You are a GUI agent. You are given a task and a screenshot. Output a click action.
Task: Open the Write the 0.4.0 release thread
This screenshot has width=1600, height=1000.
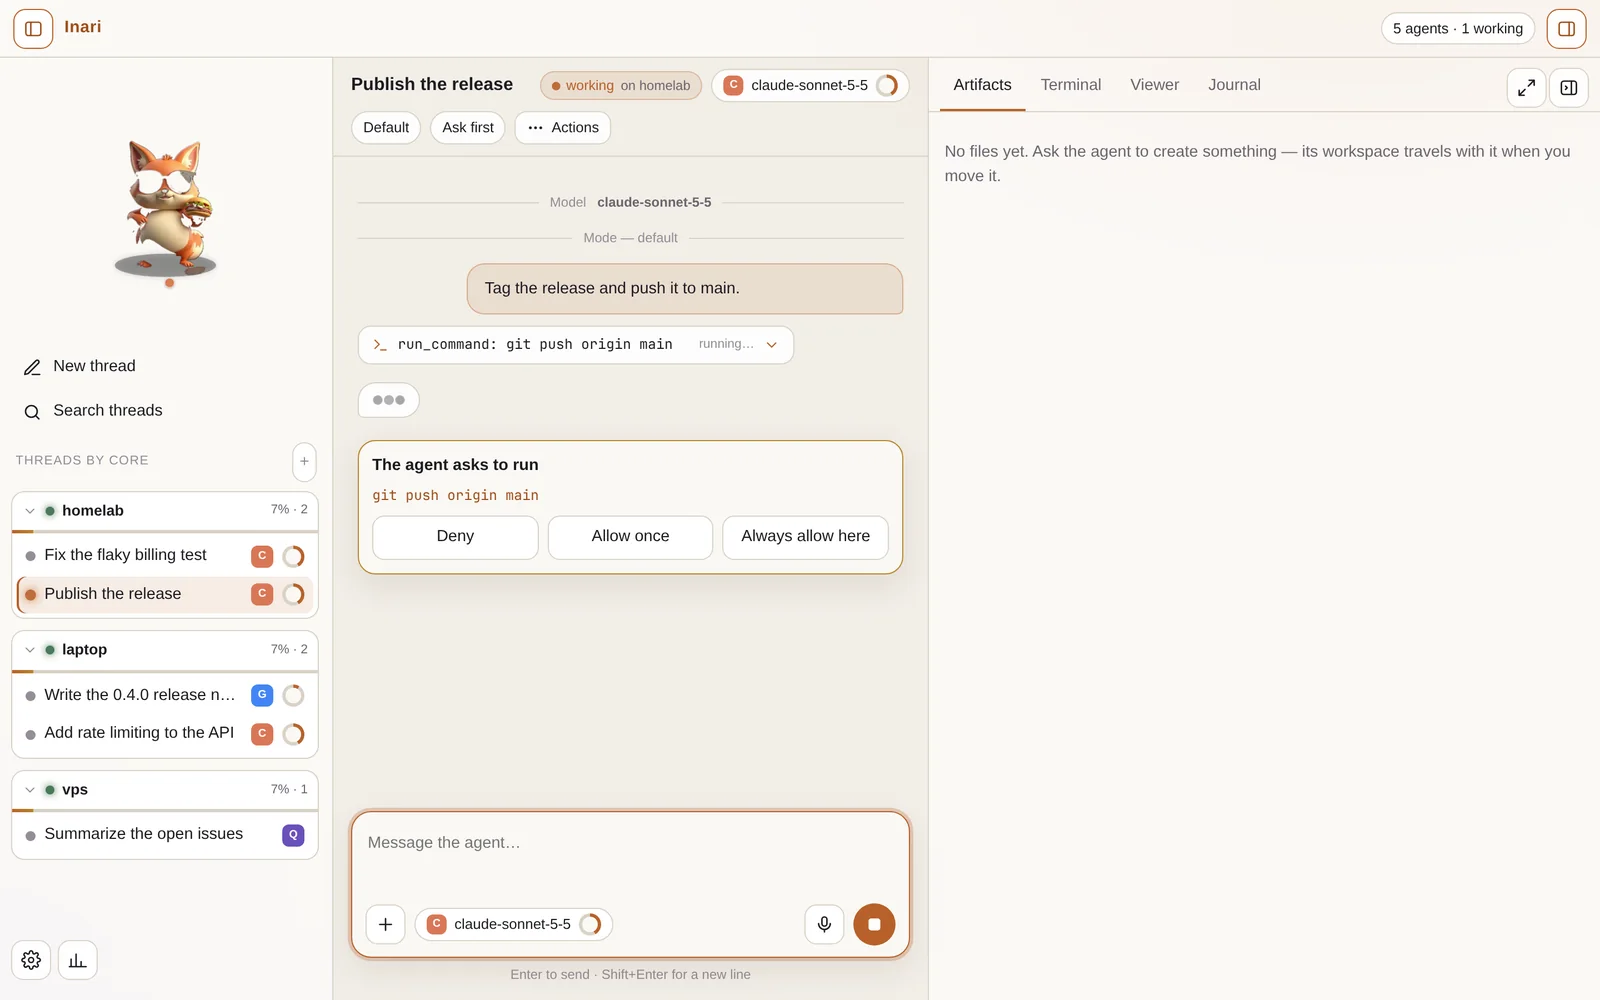(165, 695)
